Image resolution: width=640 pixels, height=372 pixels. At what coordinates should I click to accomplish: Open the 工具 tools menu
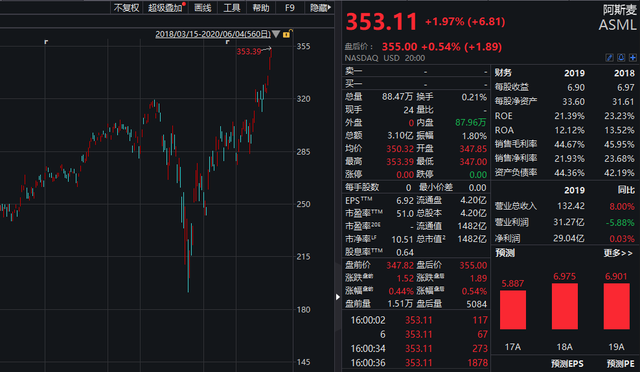pyautogui.click(x=232, y=8)
